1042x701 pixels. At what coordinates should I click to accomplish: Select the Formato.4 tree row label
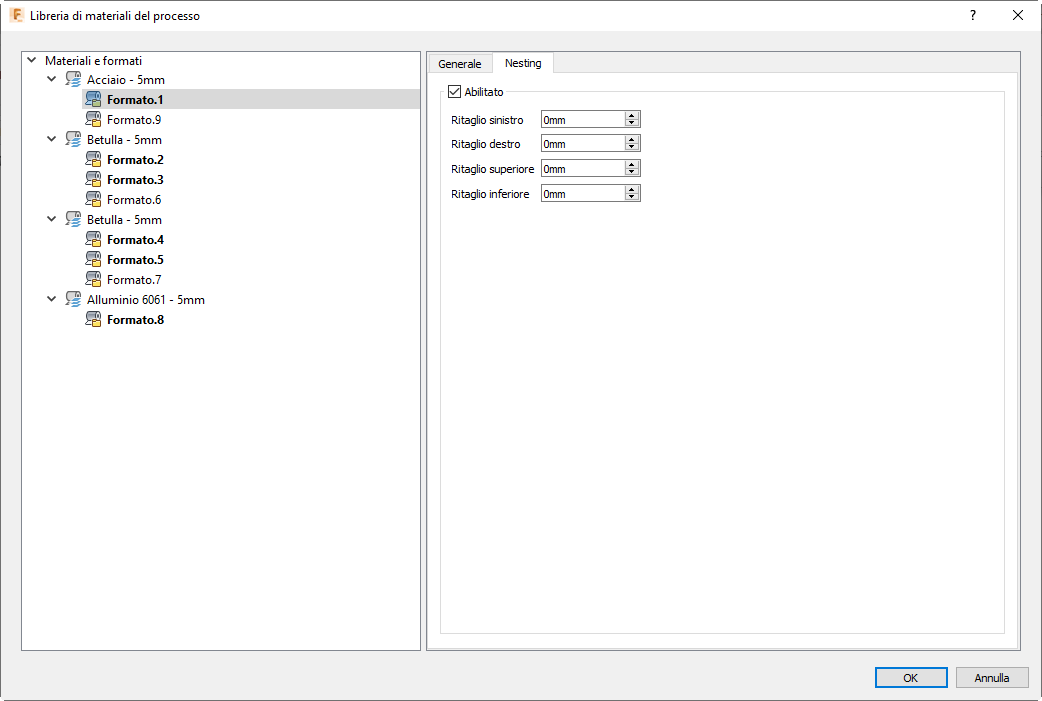[135, 239]
